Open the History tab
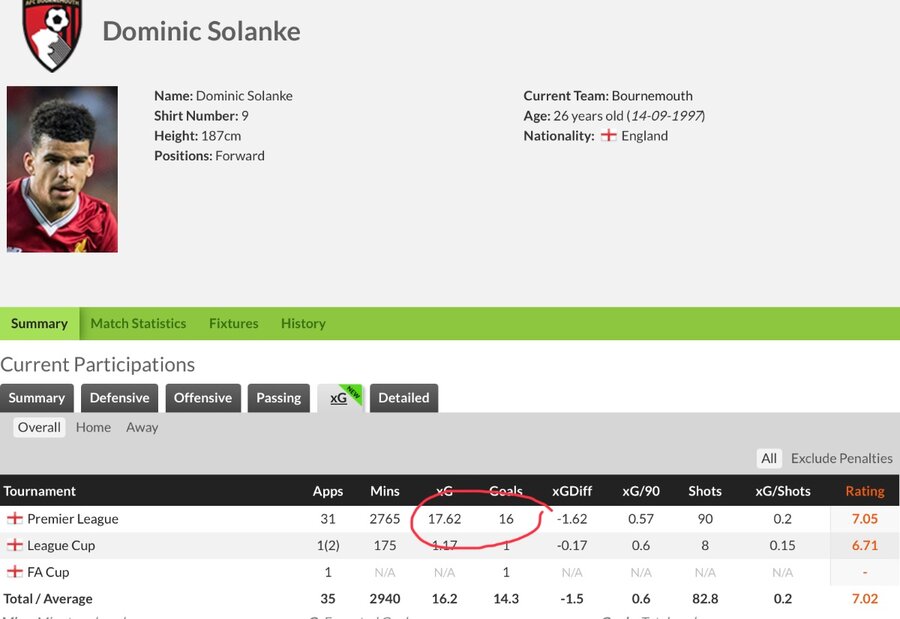The height and width of the screenshot is (619, 900). 303,323
